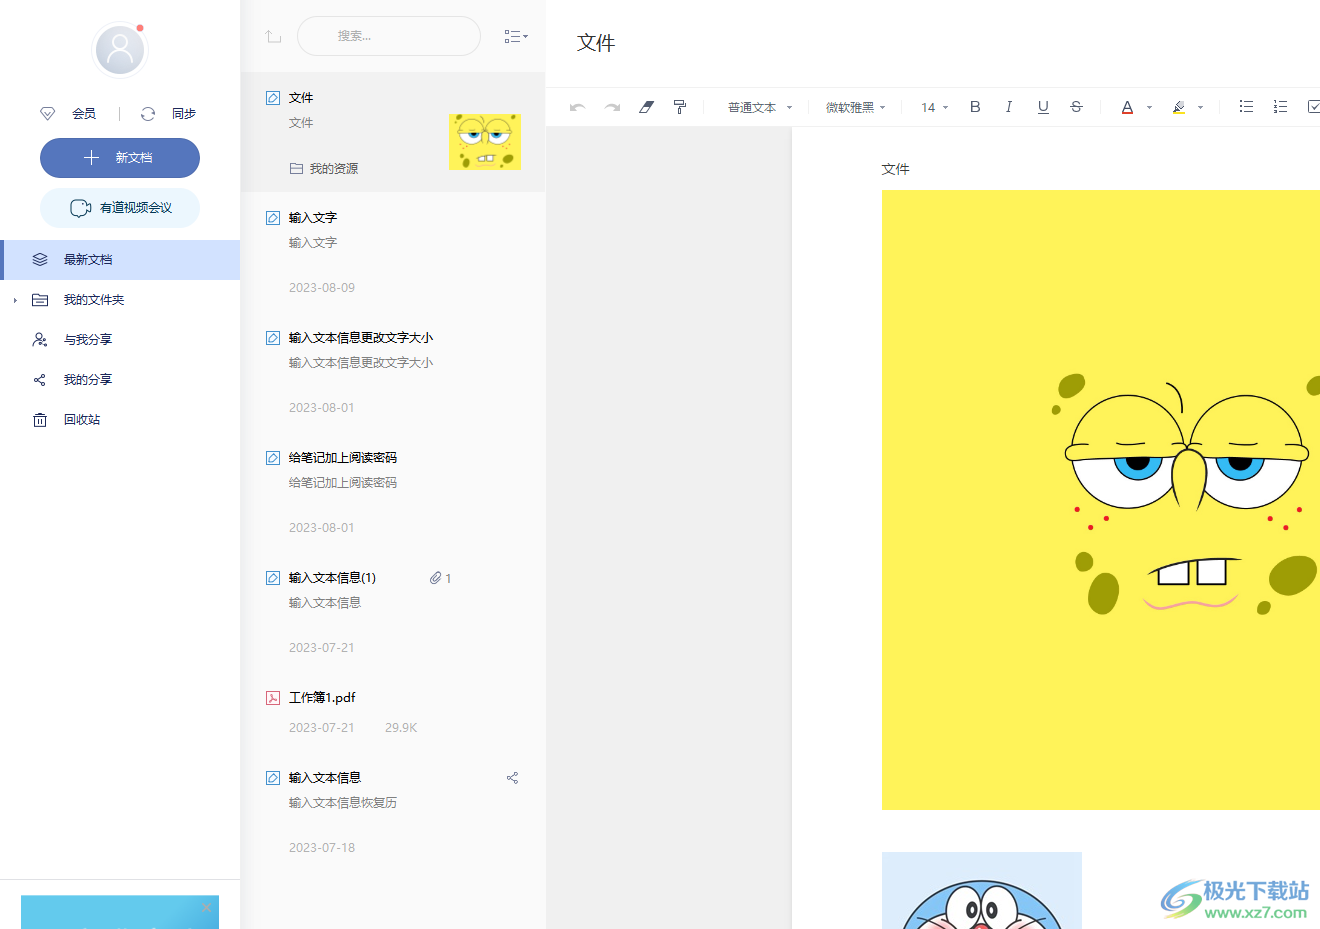Open the font size 14 dropdown
Screen dimensions: 1320x929
coord(935,107)
